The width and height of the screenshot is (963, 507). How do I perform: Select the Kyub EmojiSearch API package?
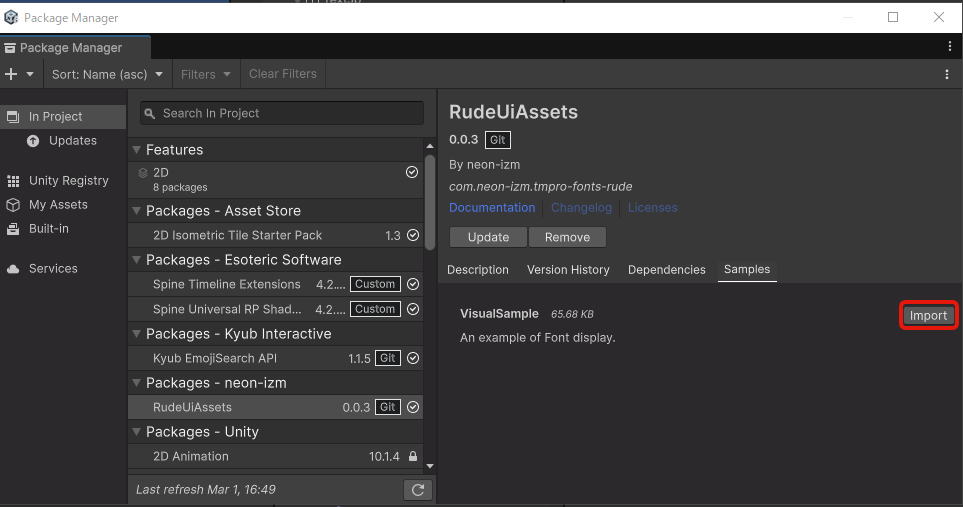pos(275,358)
